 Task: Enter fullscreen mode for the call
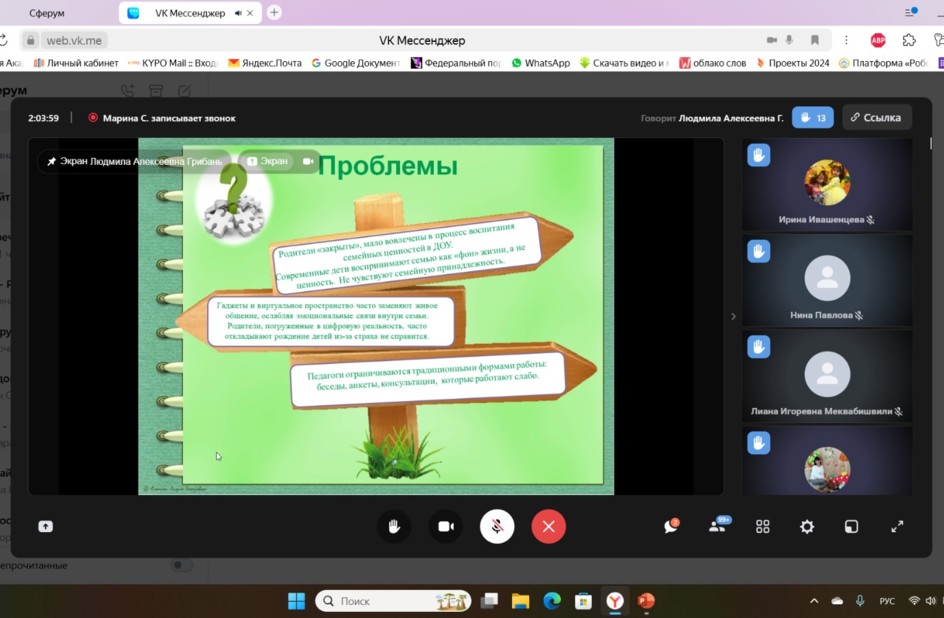[897, 527]
